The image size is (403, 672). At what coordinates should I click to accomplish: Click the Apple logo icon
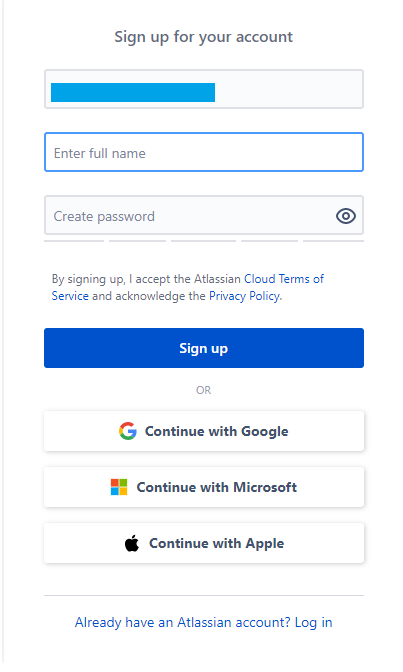tap(132, 543)
